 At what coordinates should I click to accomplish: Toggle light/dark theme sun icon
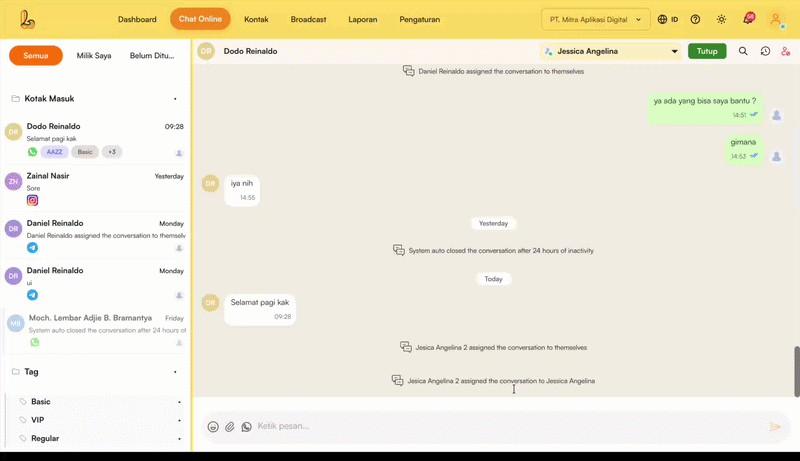coord(721,19)
